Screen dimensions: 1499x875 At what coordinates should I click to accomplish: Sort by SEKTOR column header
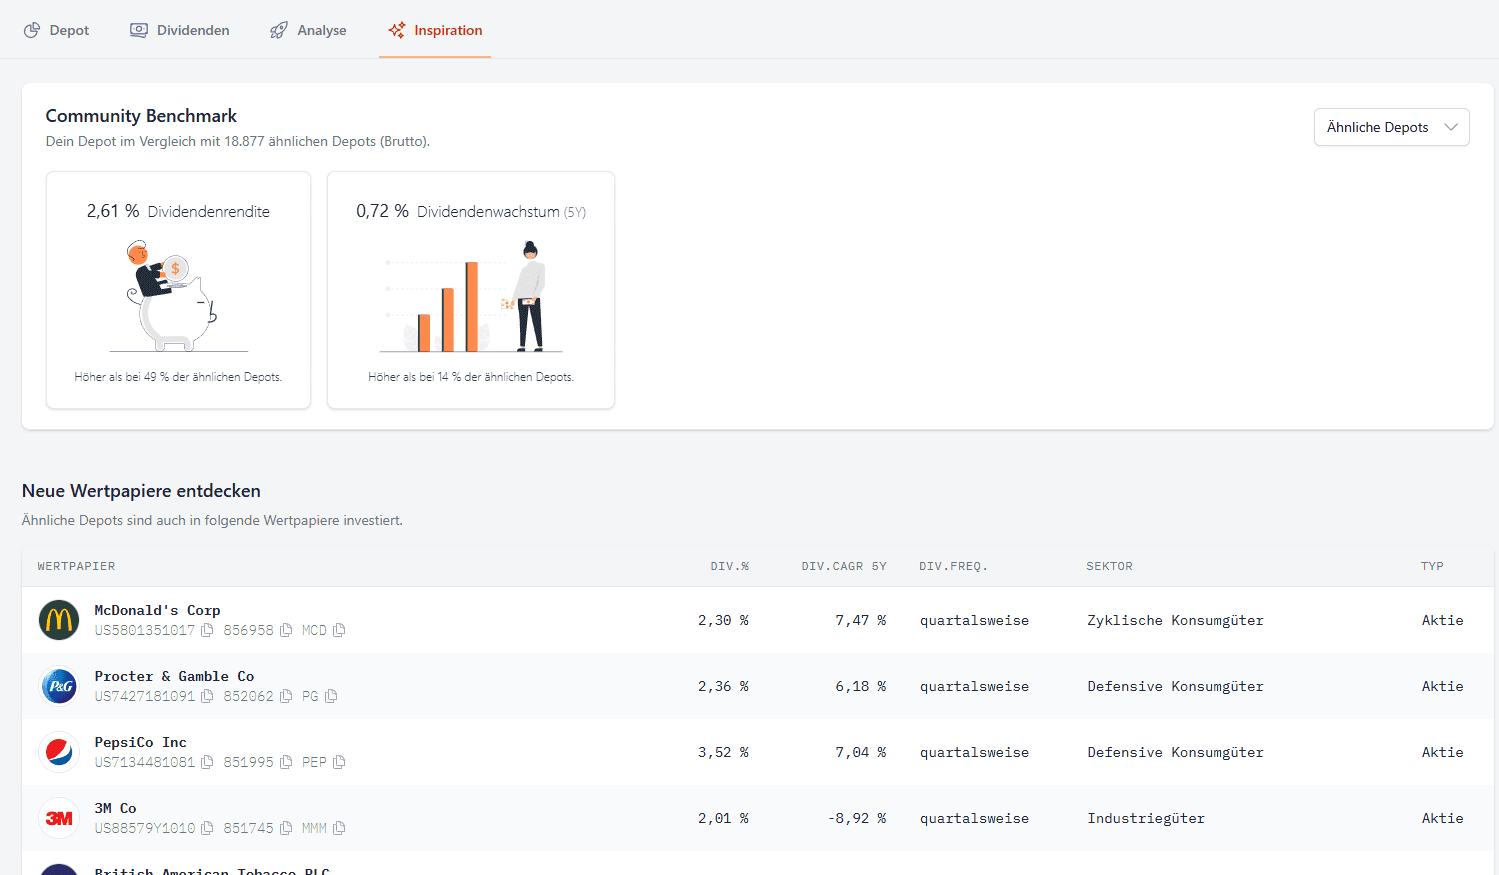point(1110,566)
